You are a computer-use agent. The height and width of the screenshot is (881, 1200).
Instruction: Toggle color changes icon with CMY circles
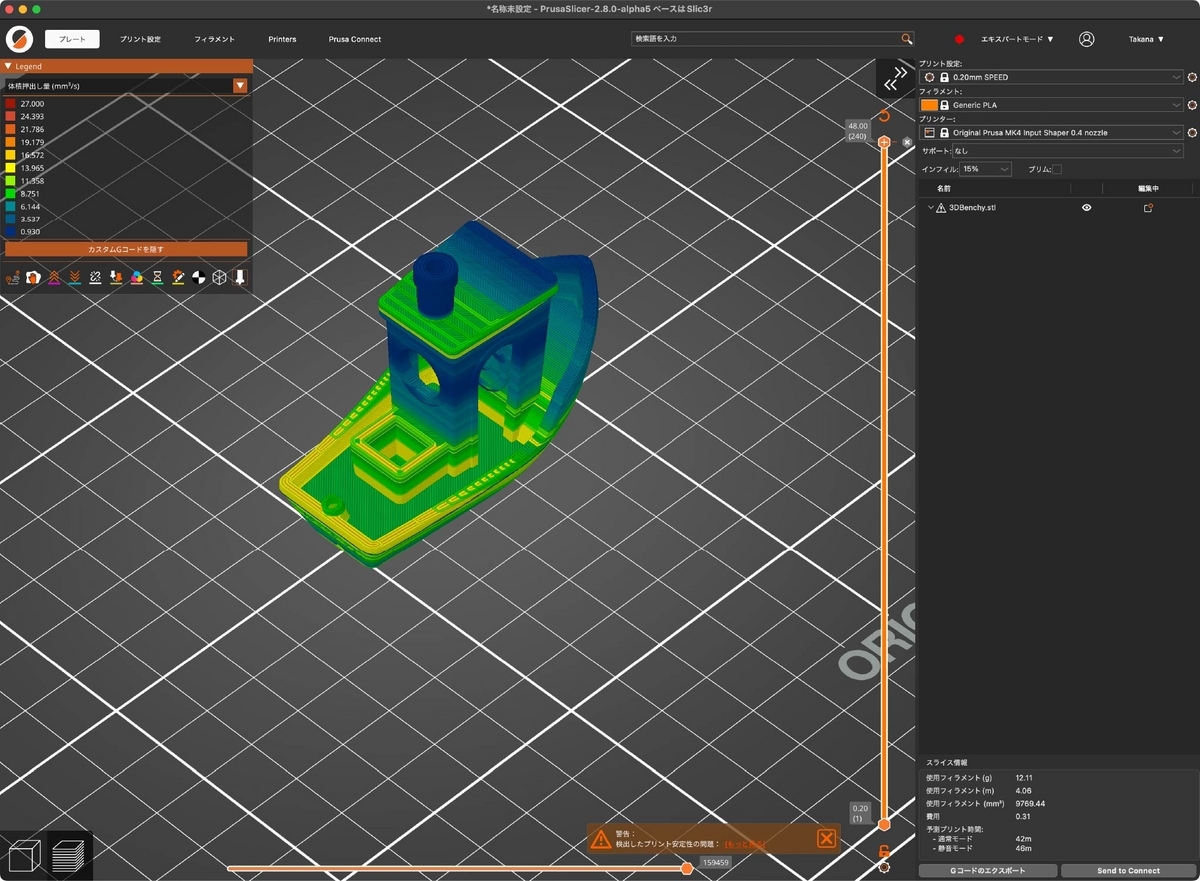coord(137,277)
